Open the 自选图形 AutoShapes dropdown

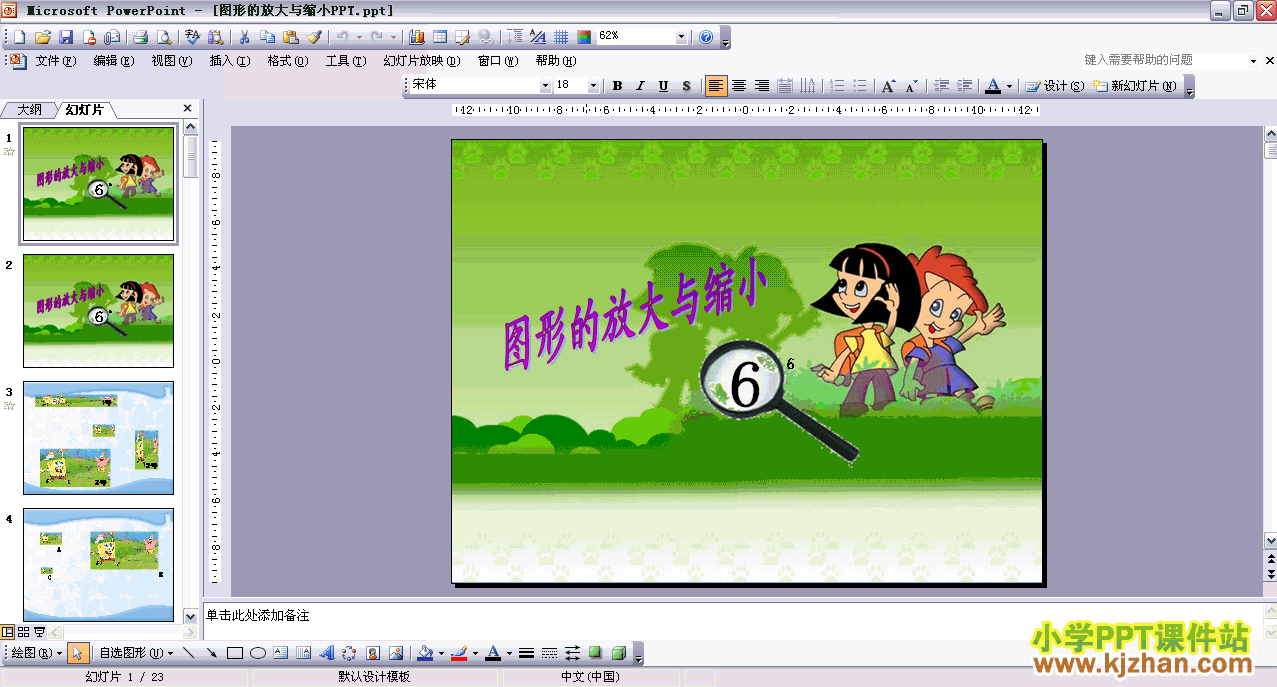[136, 653]
